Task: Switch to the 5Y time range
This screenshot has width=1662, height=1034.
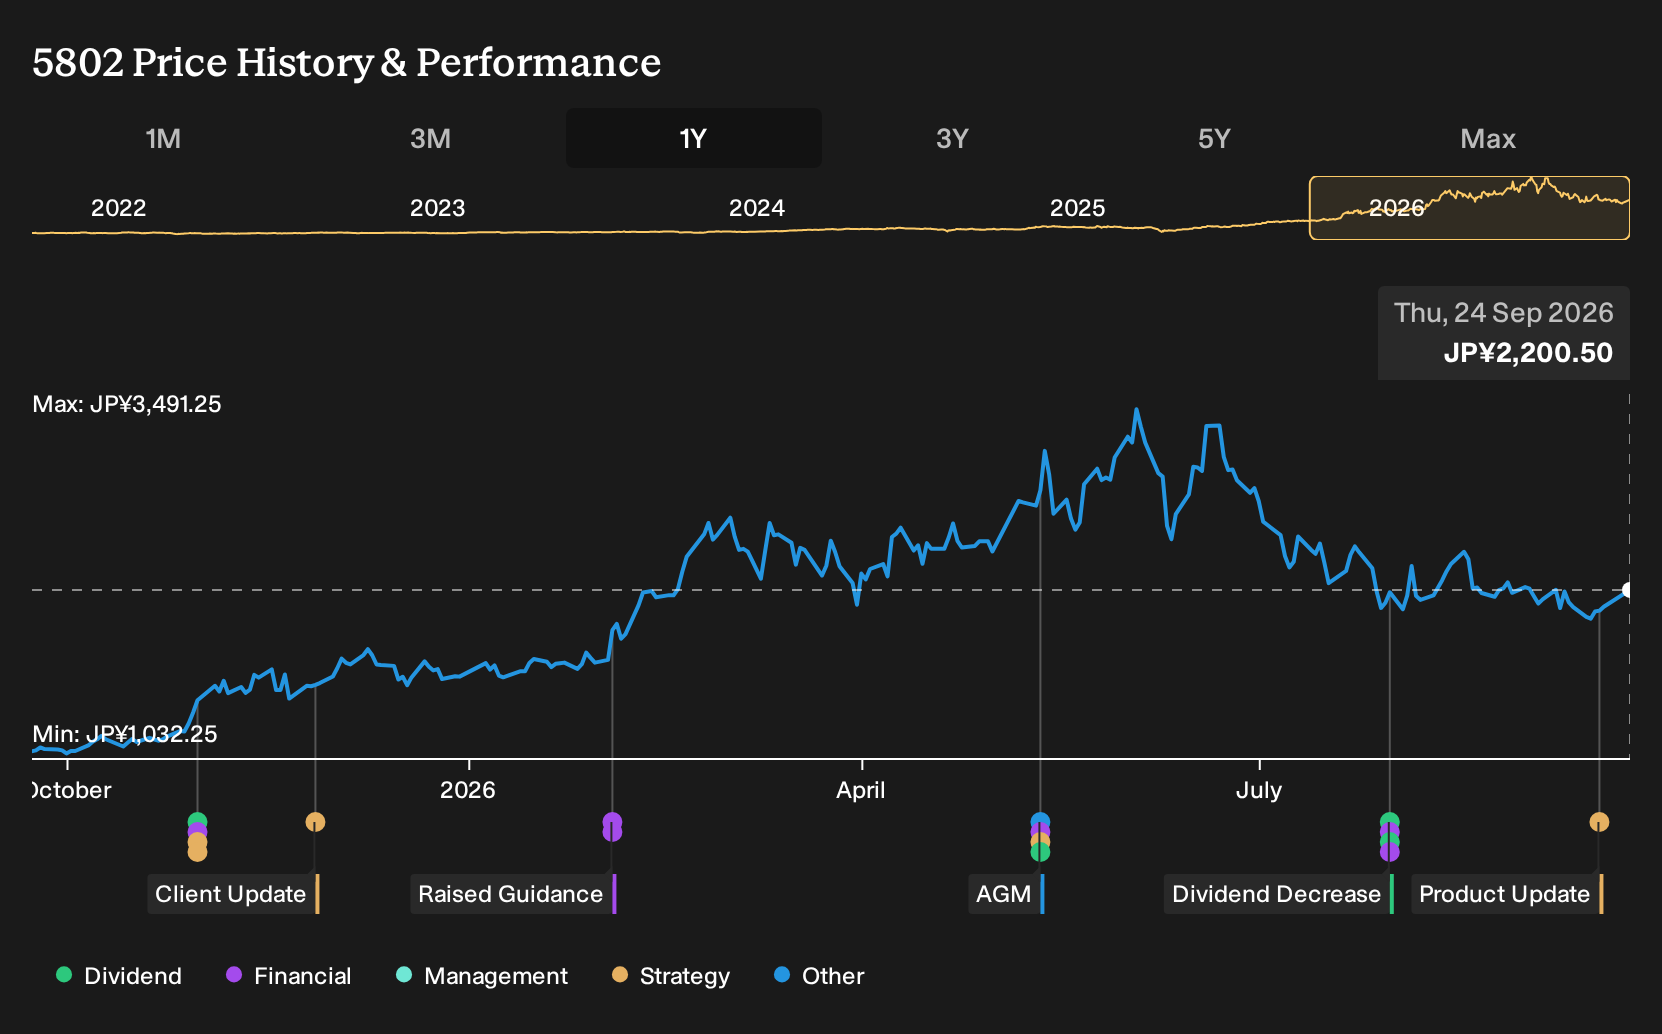Action: pos(1214,138)
